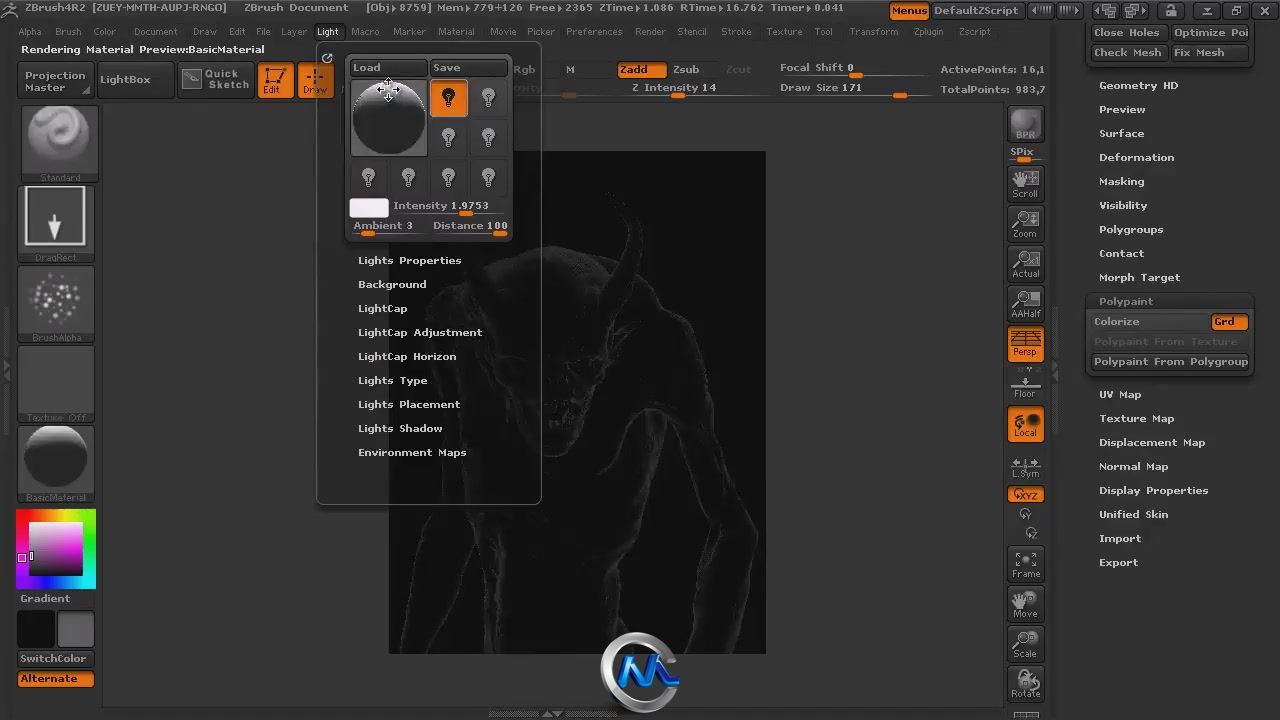This screenshot has width=1280, height=720.
Task: Open the Standard brush thumbnail
Action: point(60,144)
